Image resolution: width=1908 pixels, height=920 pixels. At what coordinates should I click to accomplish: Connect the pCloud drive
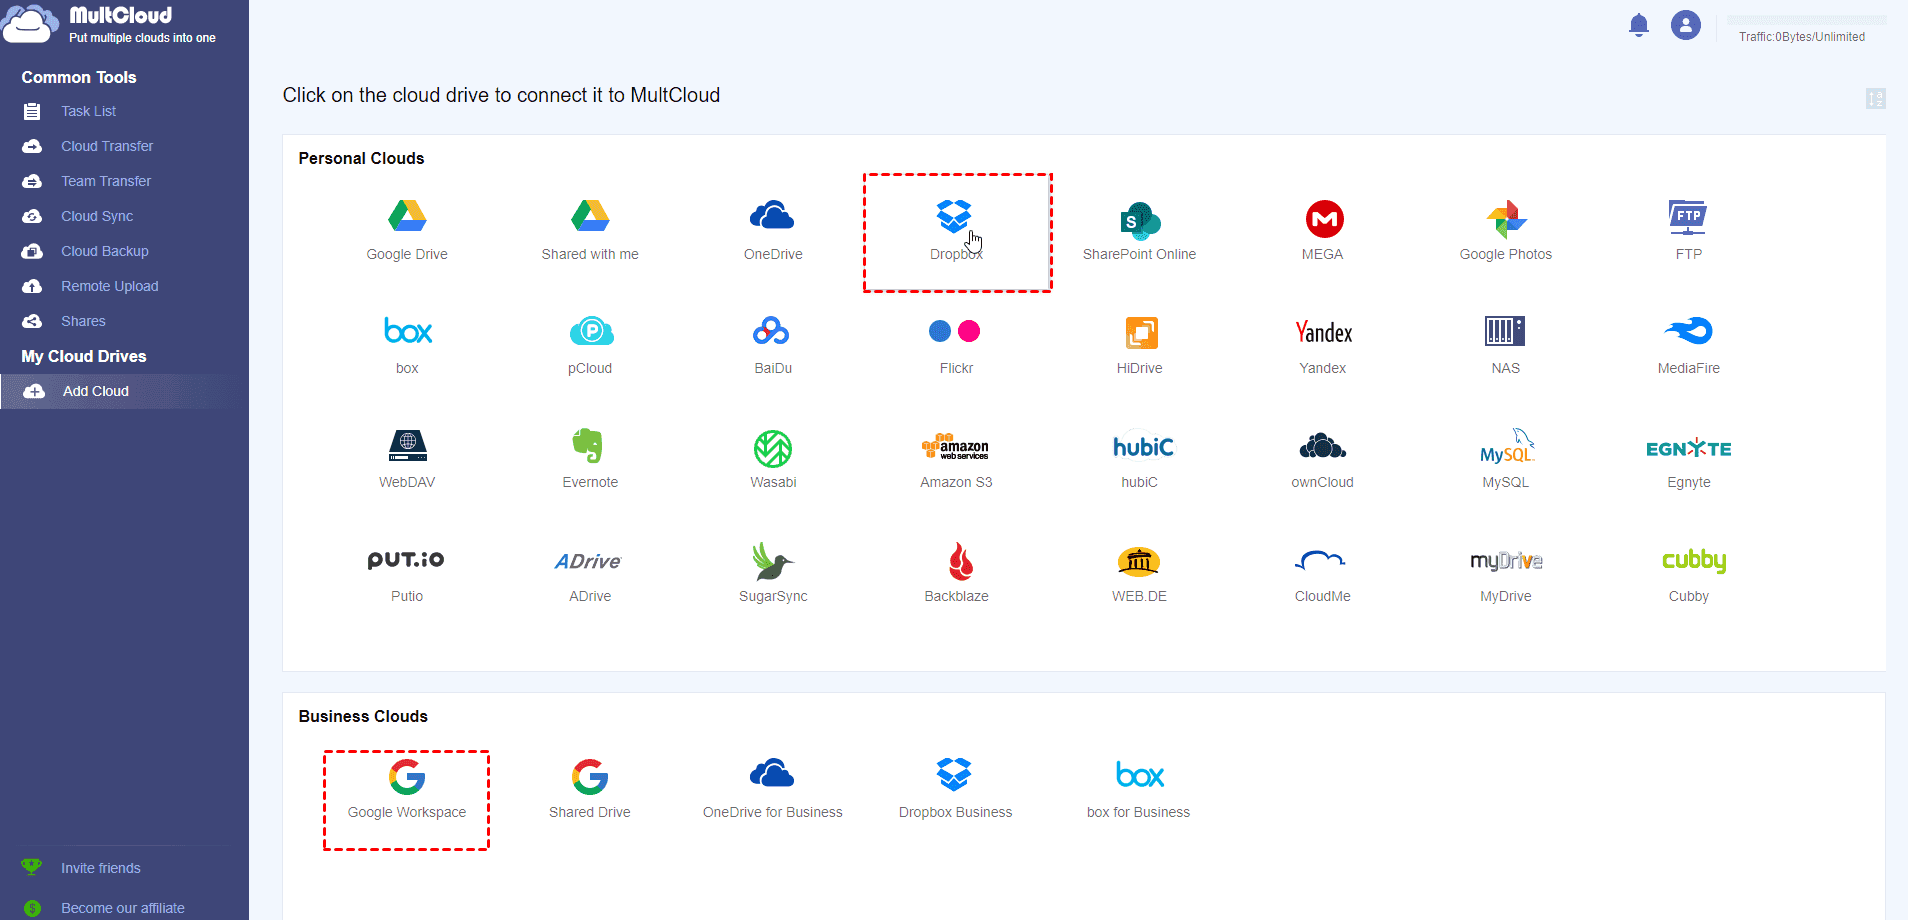click(x=590, y=332)
